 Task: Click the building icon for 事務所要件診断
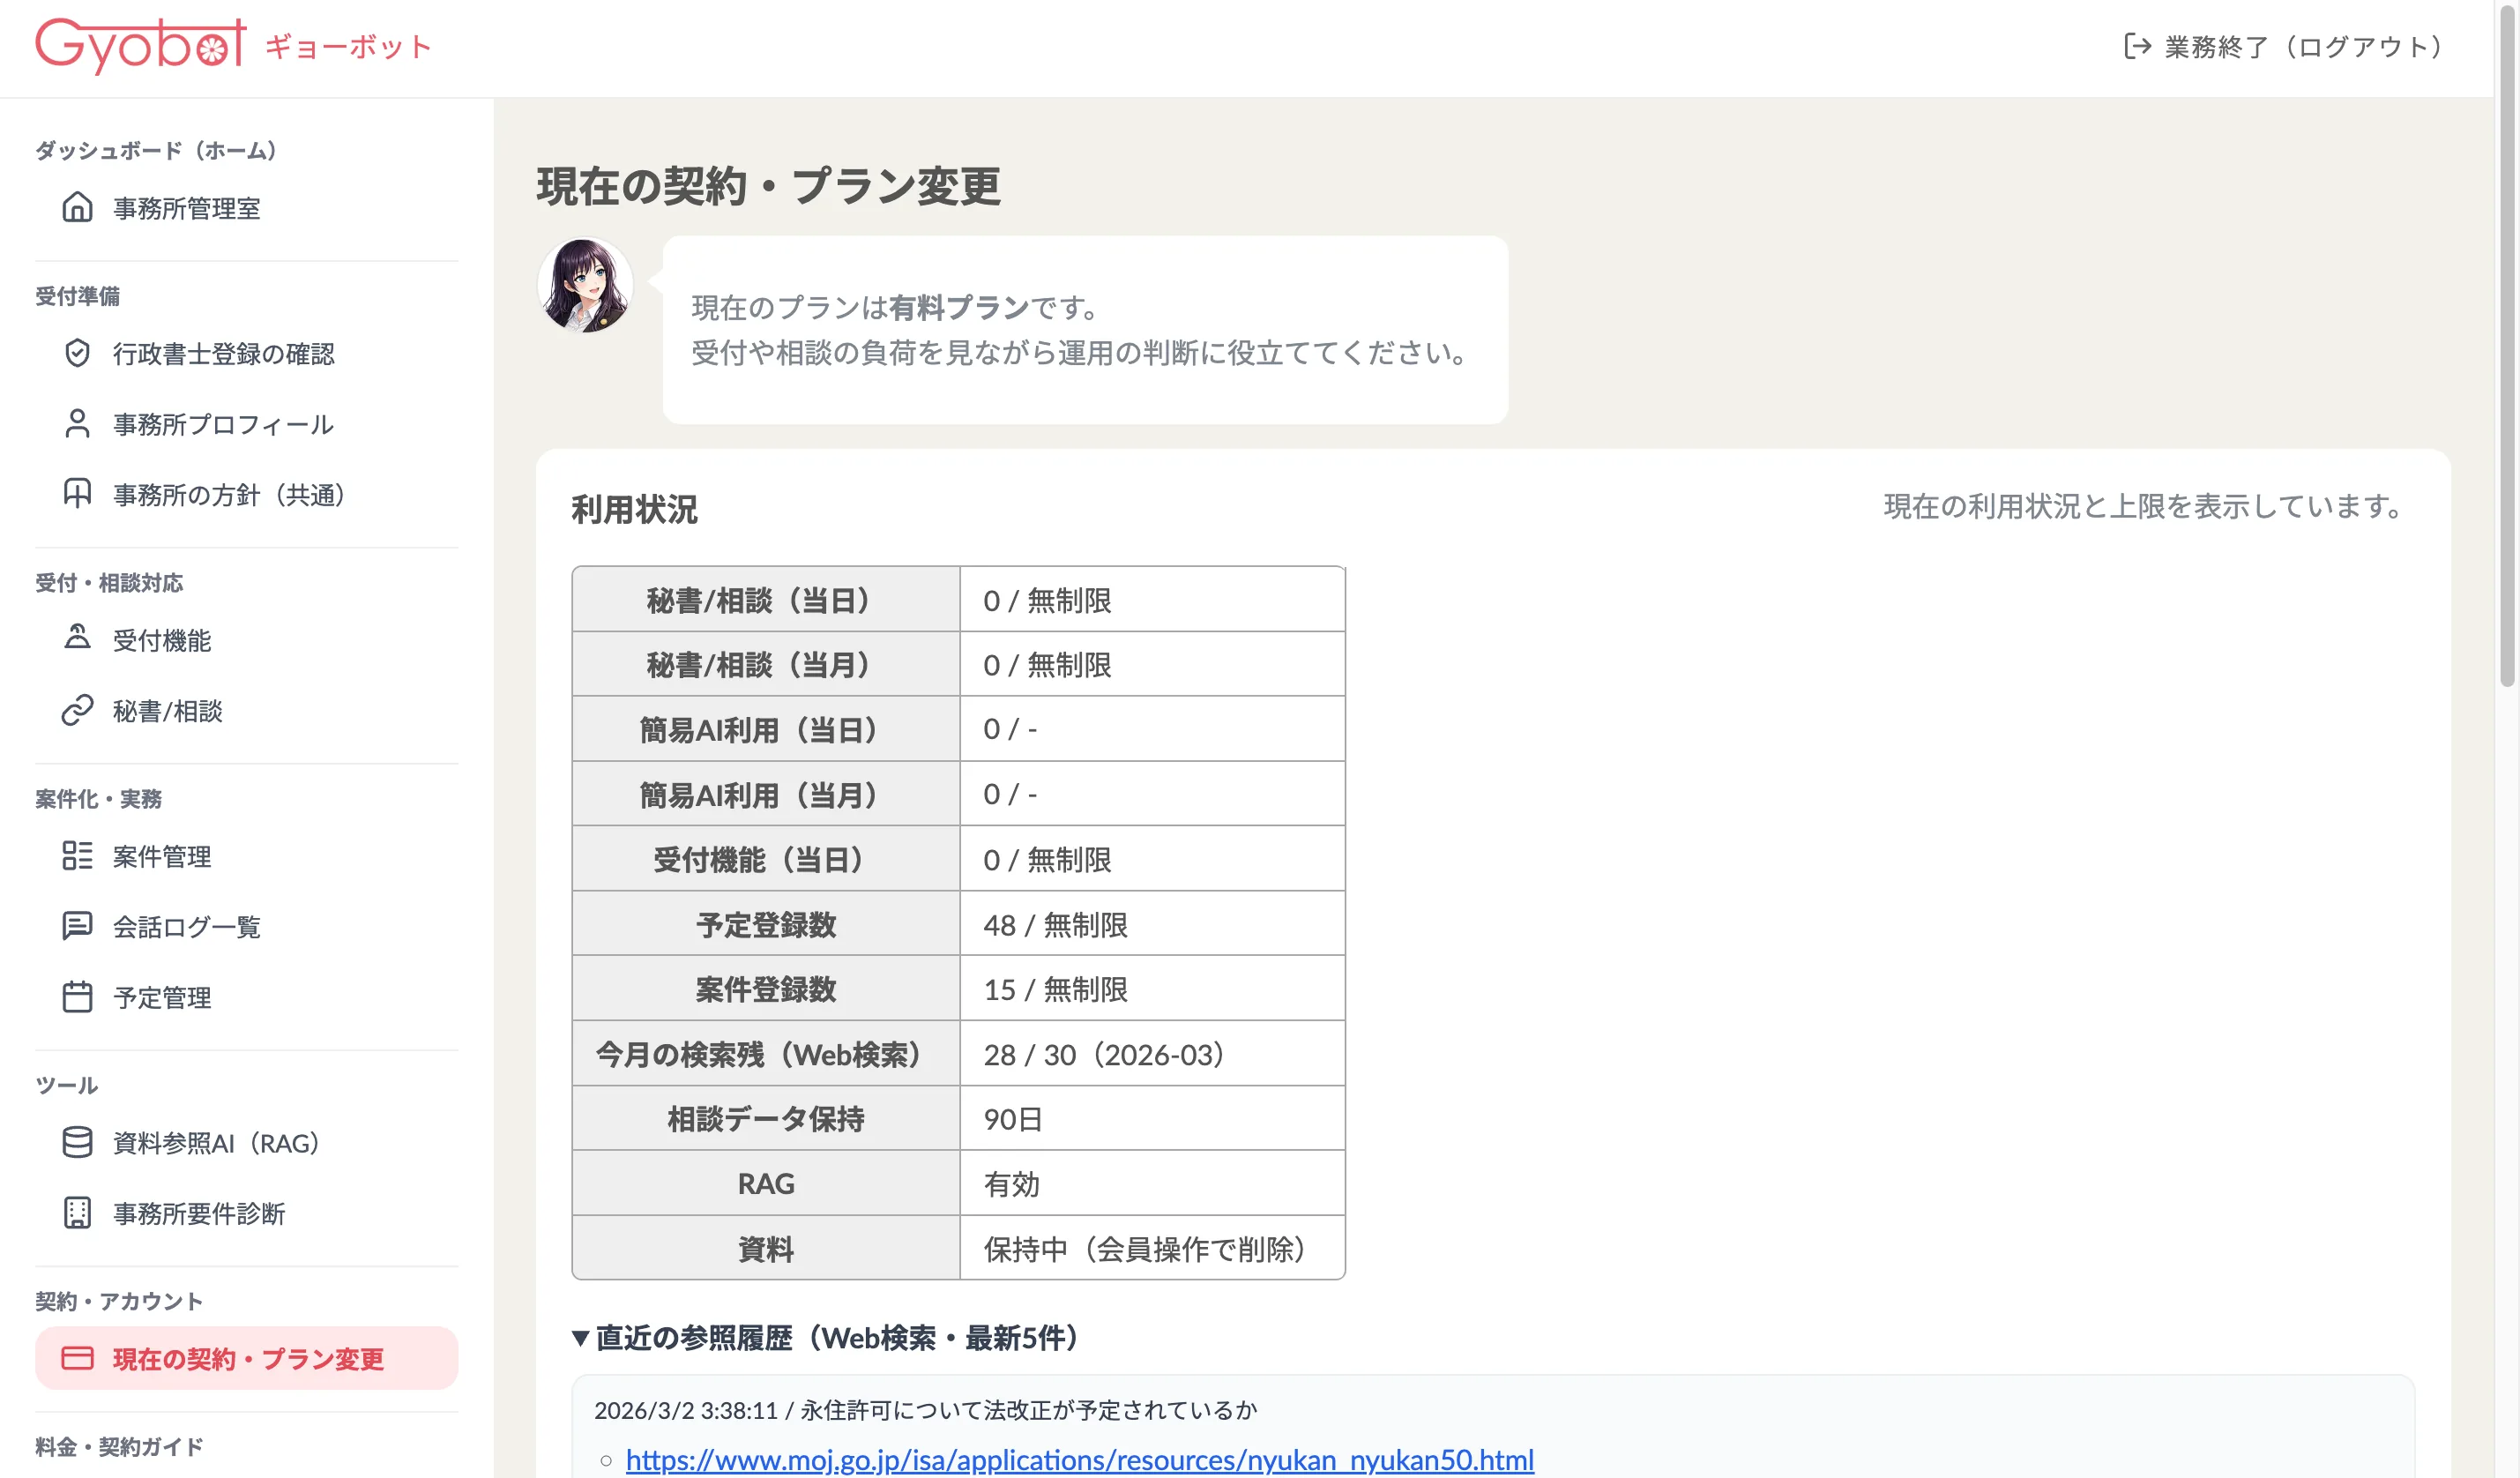pyautogui.click(x=77, y=1212)
